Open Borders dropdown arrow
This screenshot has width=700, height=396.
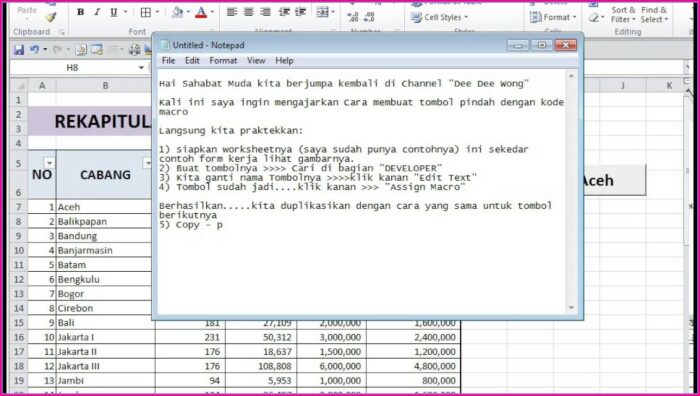(x=157, y=13)
